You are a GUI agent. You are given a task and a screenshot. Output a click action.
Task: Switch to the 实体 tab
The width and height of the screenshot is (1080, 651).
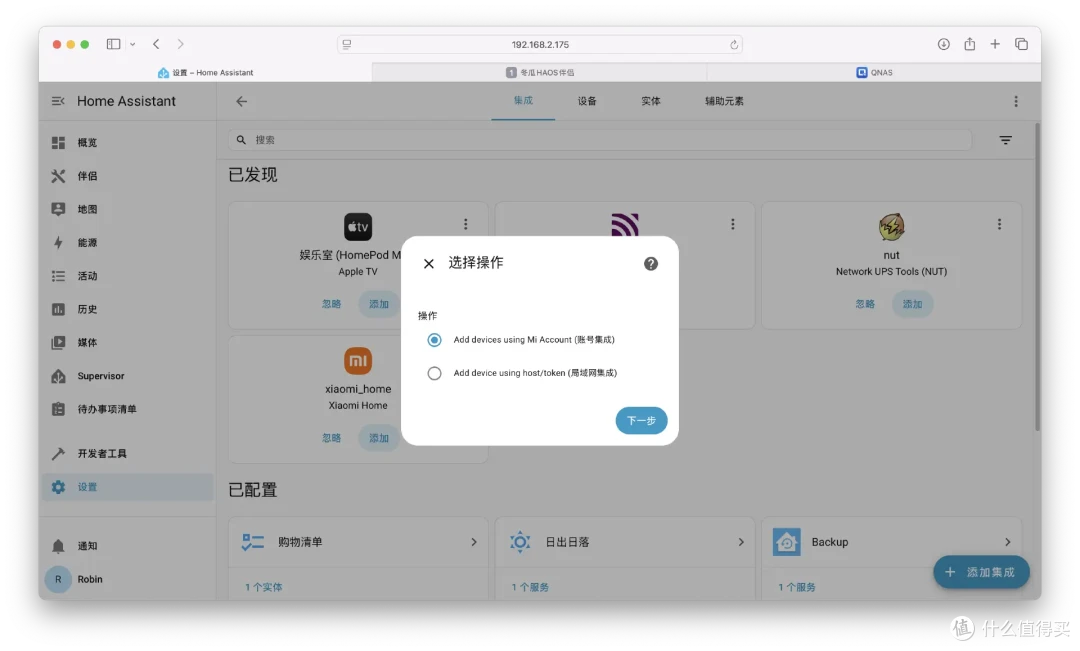point(651,101)
